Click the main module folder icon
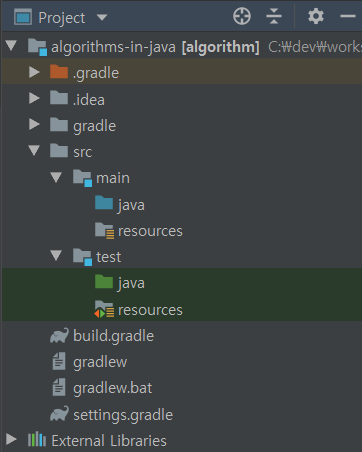The image size is (362, 452). 82,178
